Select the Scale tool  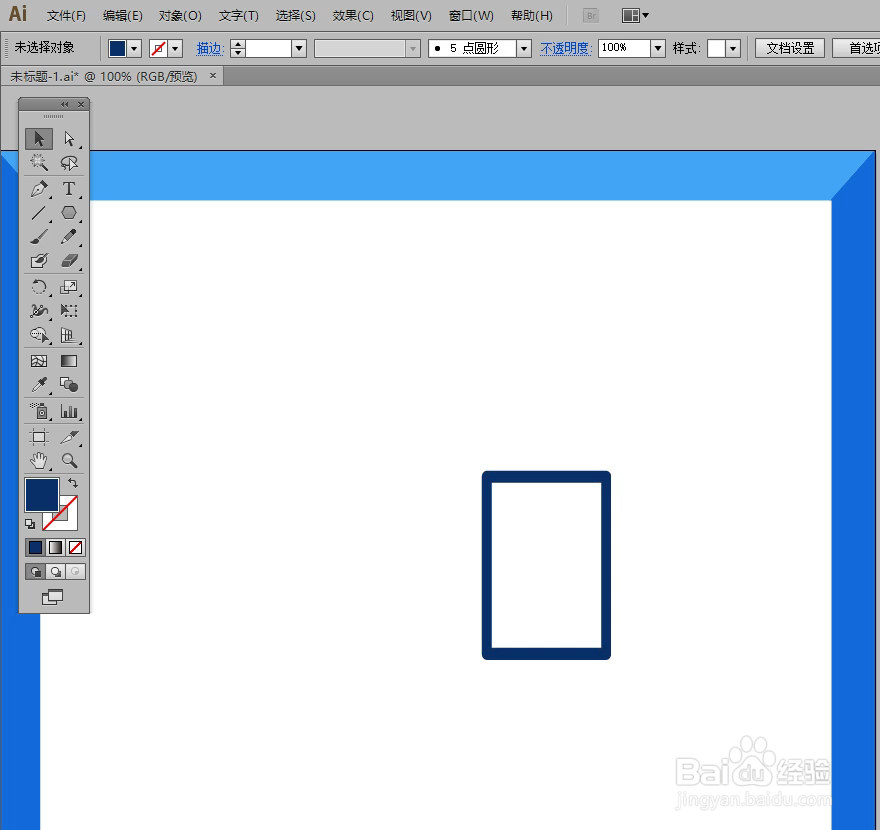click(x=69, y=287)
